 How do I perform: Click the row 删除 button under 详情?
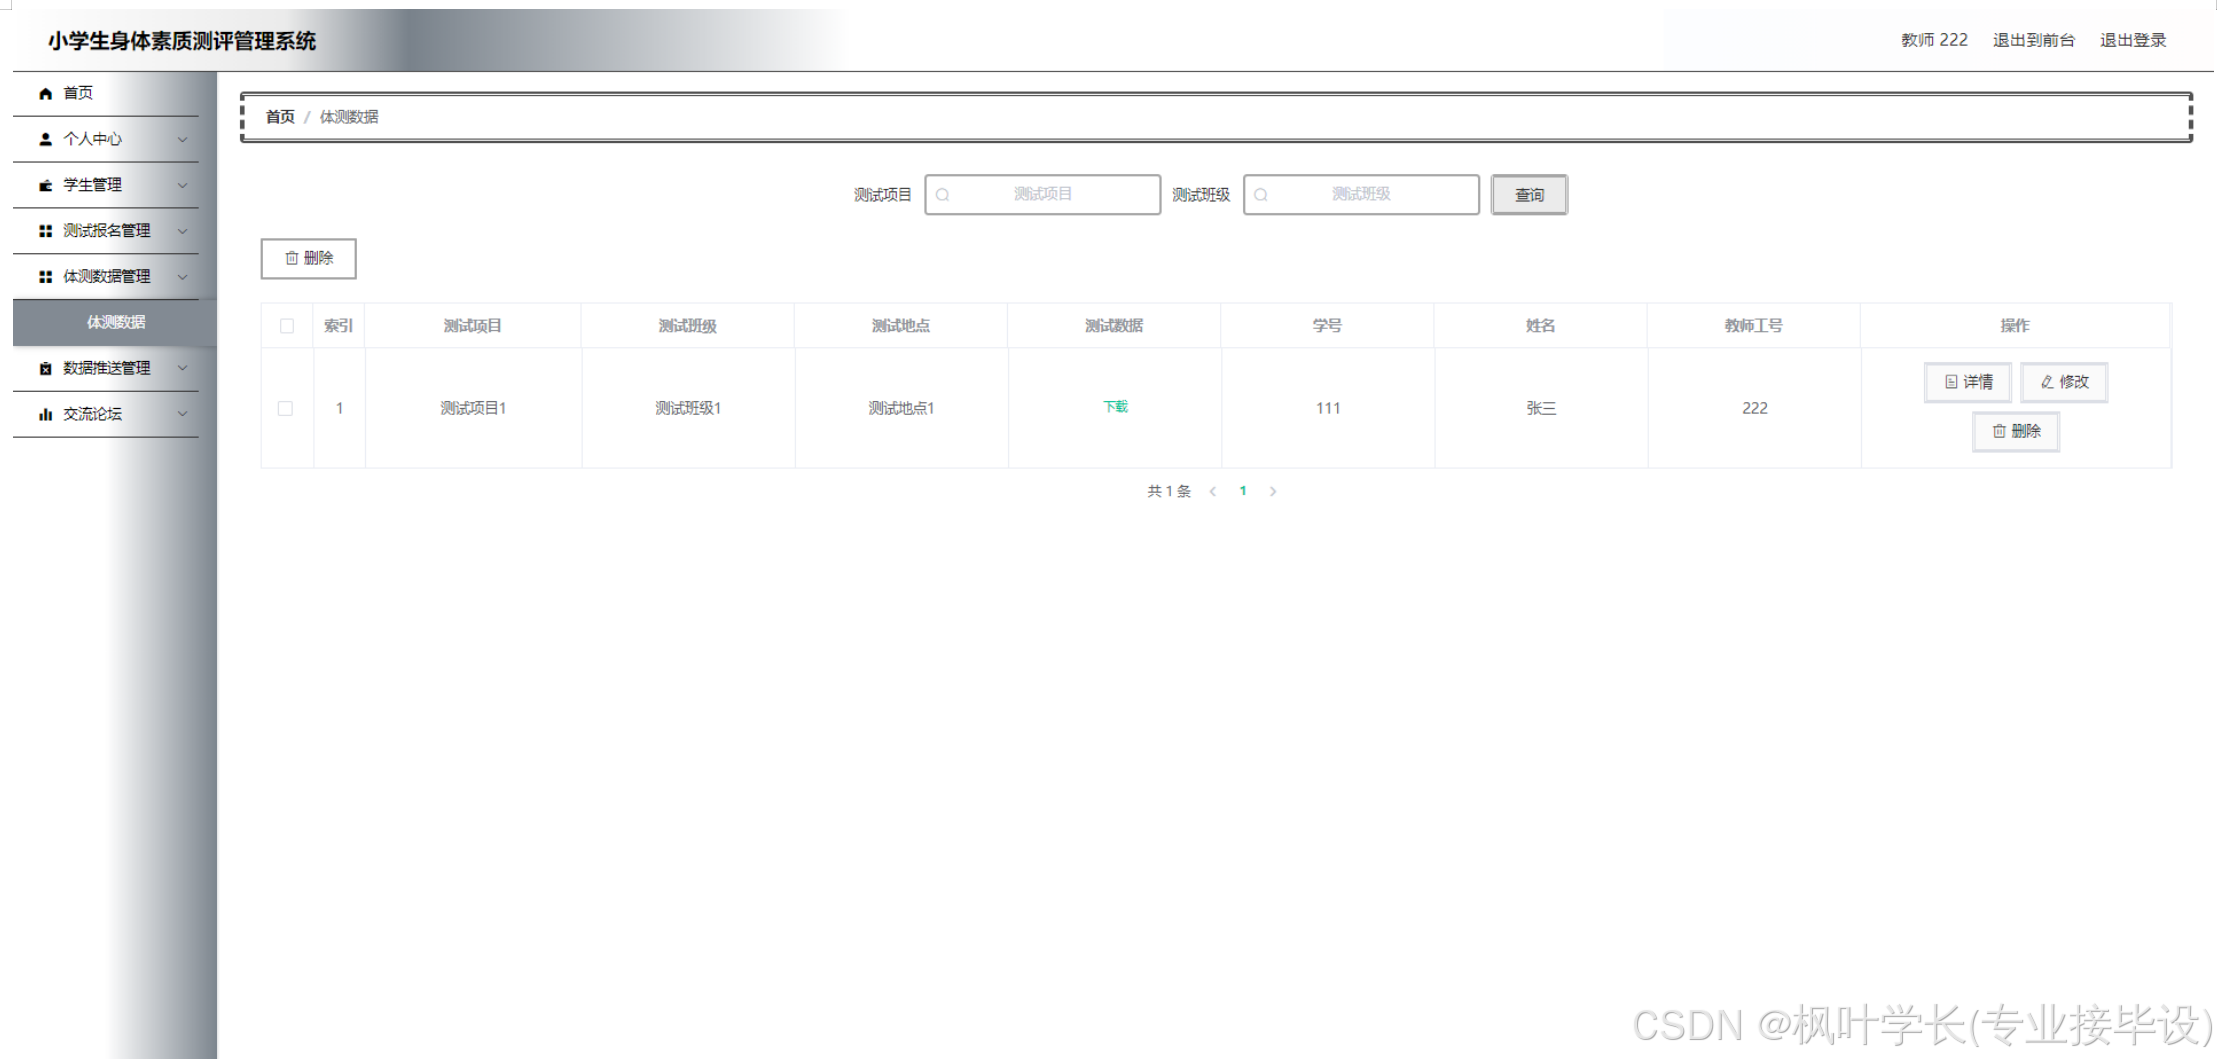pos(2016,431)
